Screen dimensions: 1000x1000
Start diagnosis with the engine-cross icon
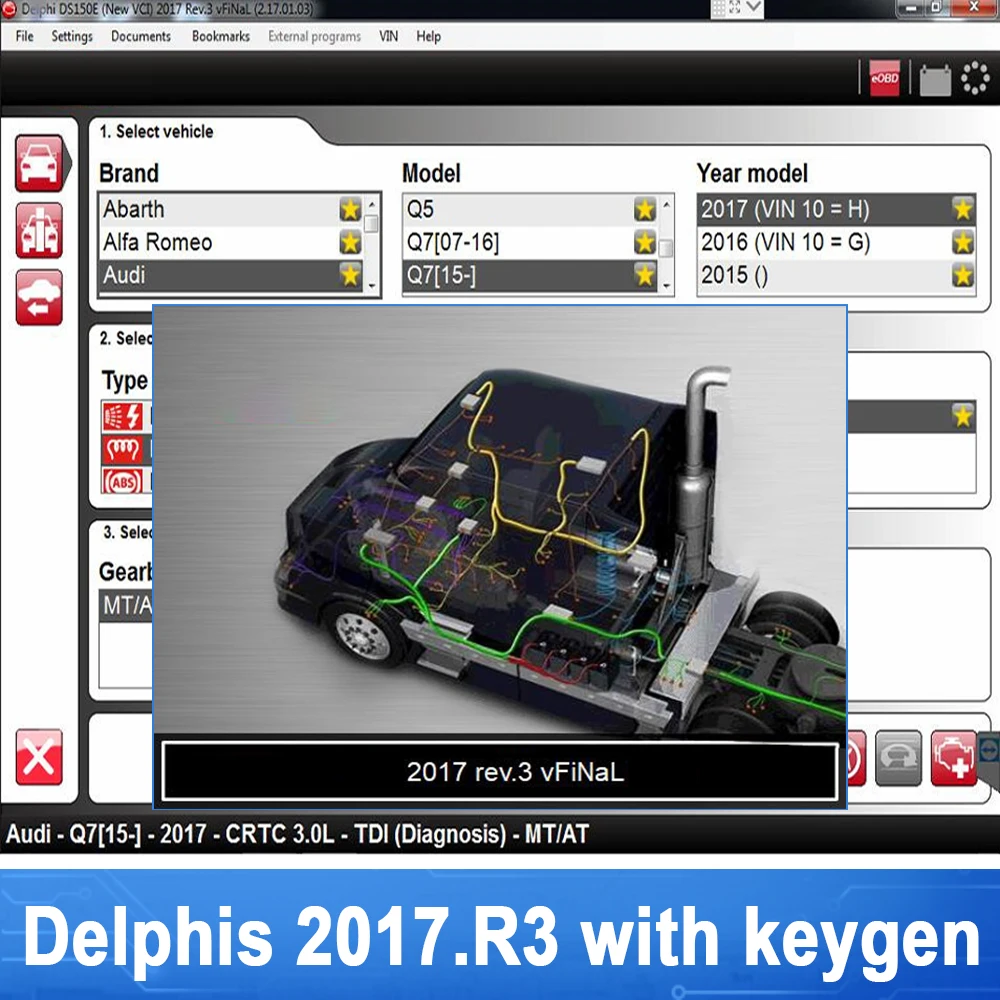coord(953,758)
